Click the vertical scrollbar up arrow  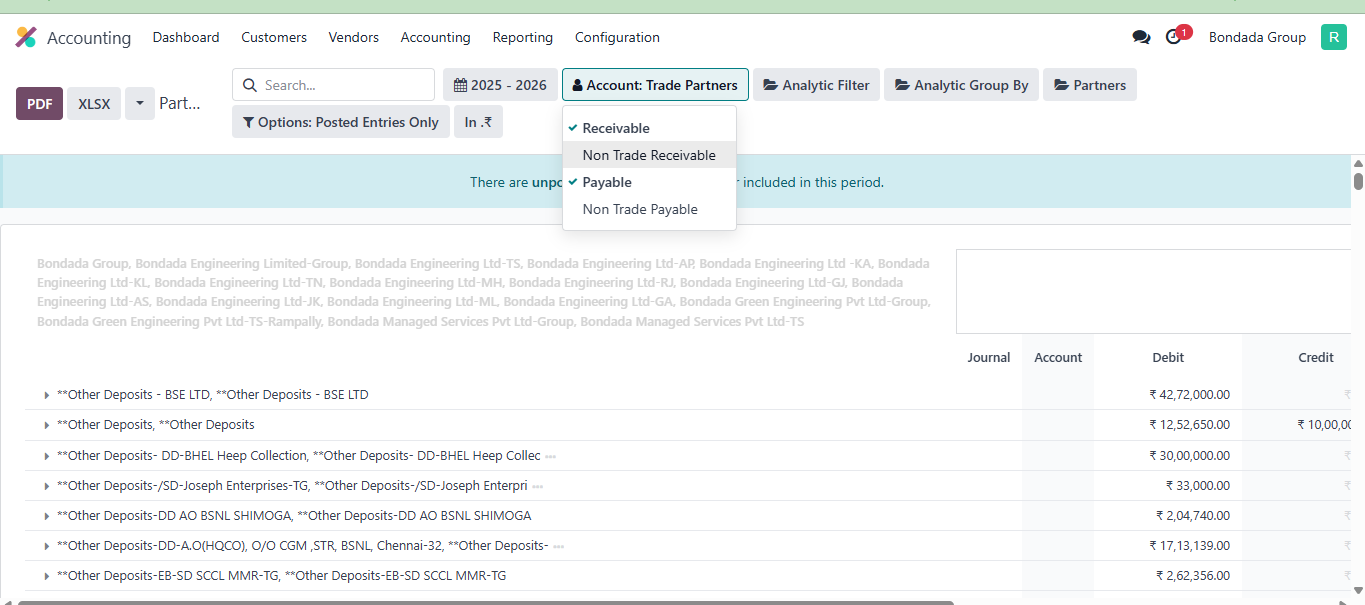point(1358,163)
